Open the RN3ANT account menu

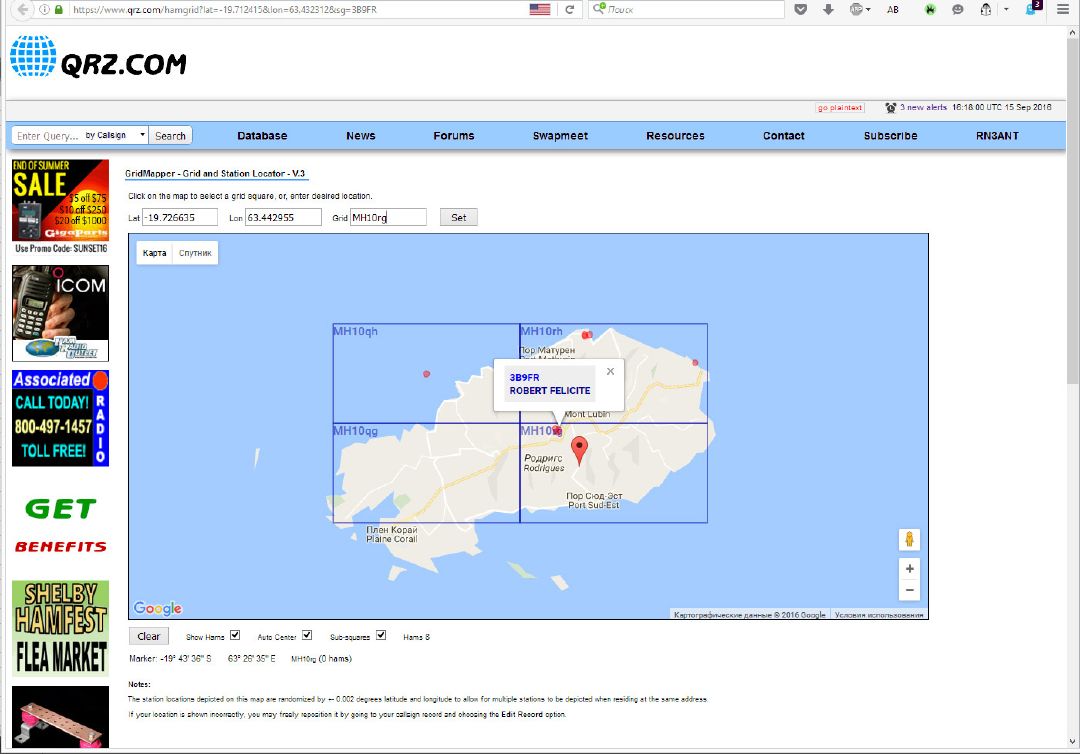[997, 136]
